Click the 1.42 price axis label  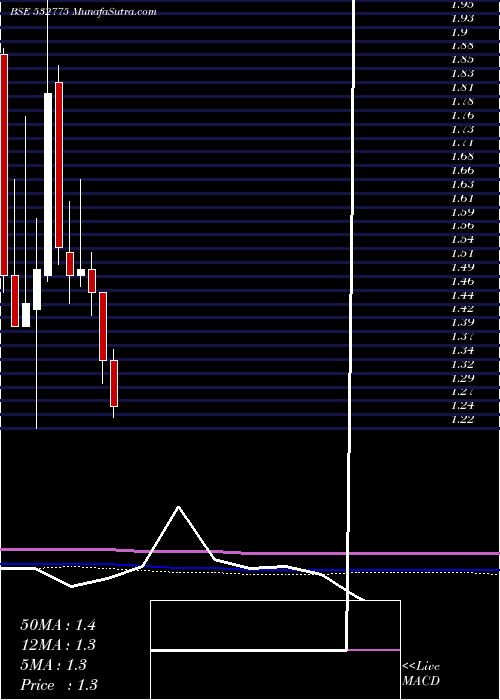pos(462,308)
